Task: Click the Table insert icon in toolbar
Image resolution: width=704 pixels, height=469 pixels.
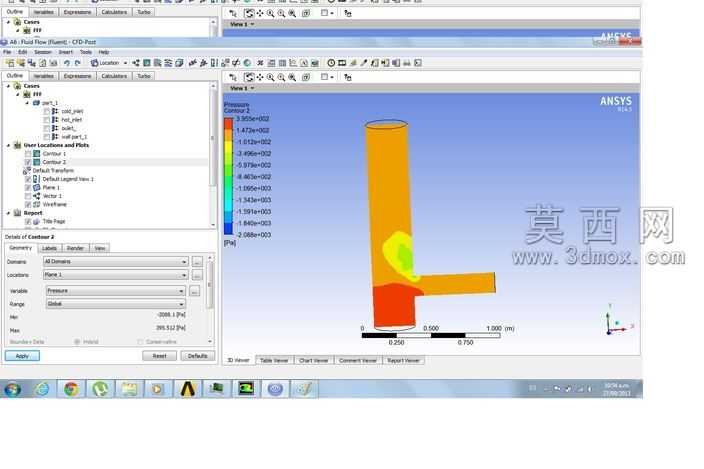Action: [282, 63]
